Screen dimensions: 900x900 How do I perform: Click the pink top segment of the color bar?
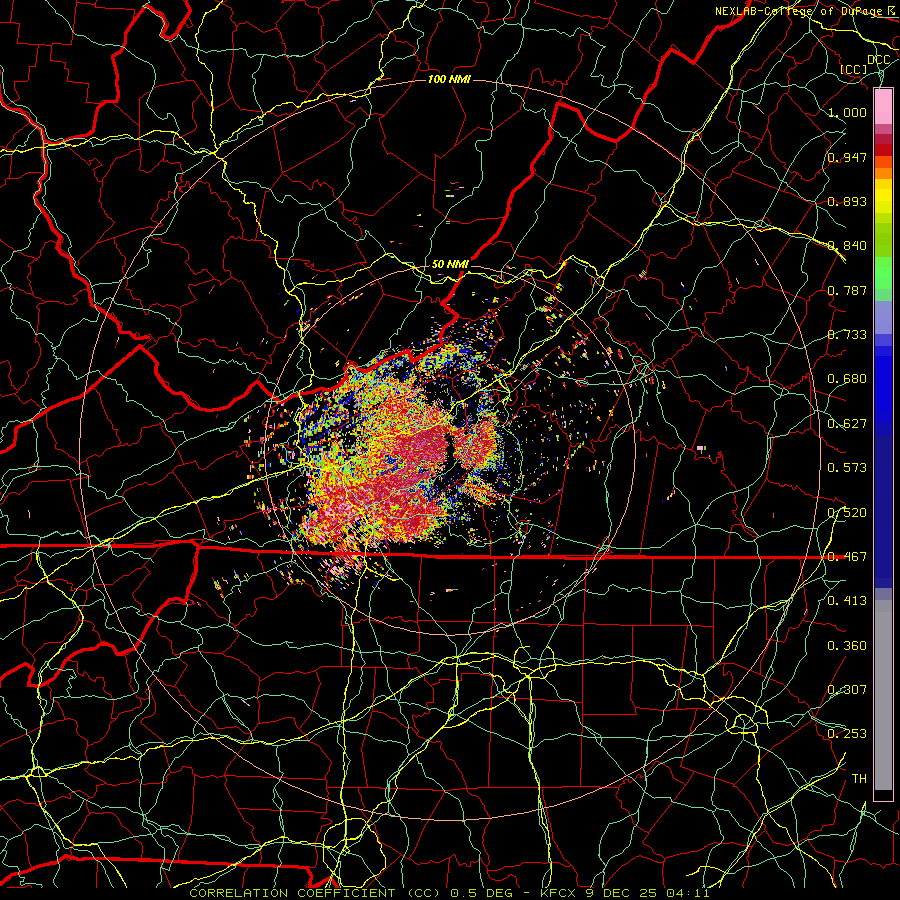(883, 106)
